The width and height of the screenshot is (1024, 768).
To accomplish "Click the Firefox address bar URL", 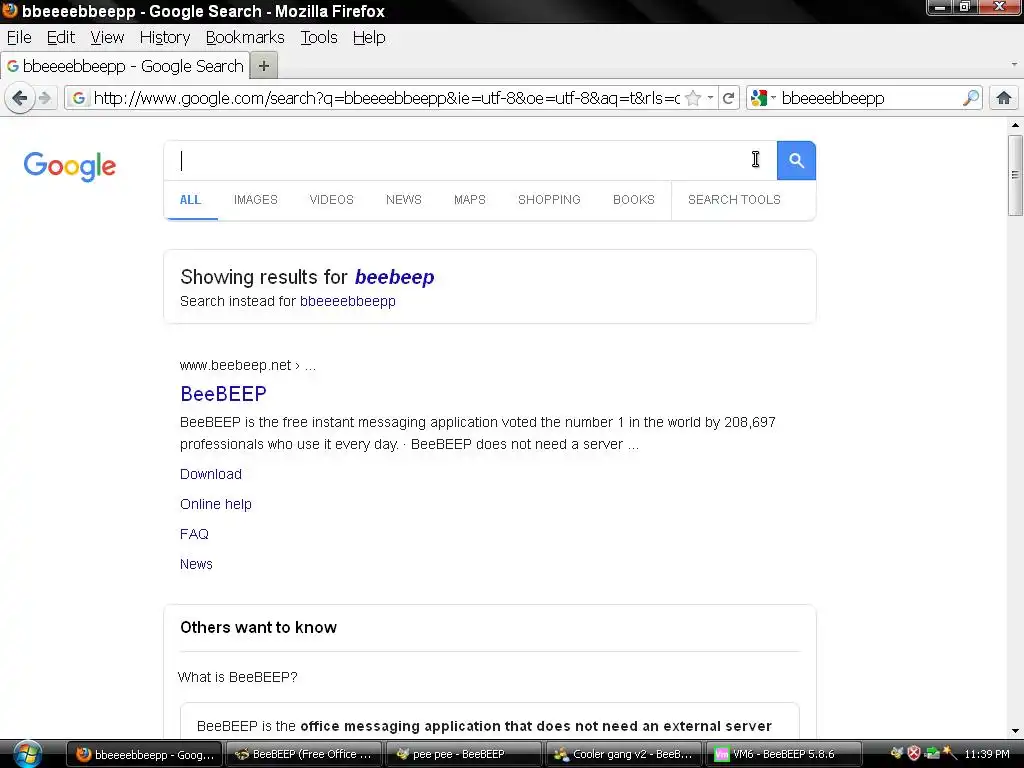I will point(387,99).
